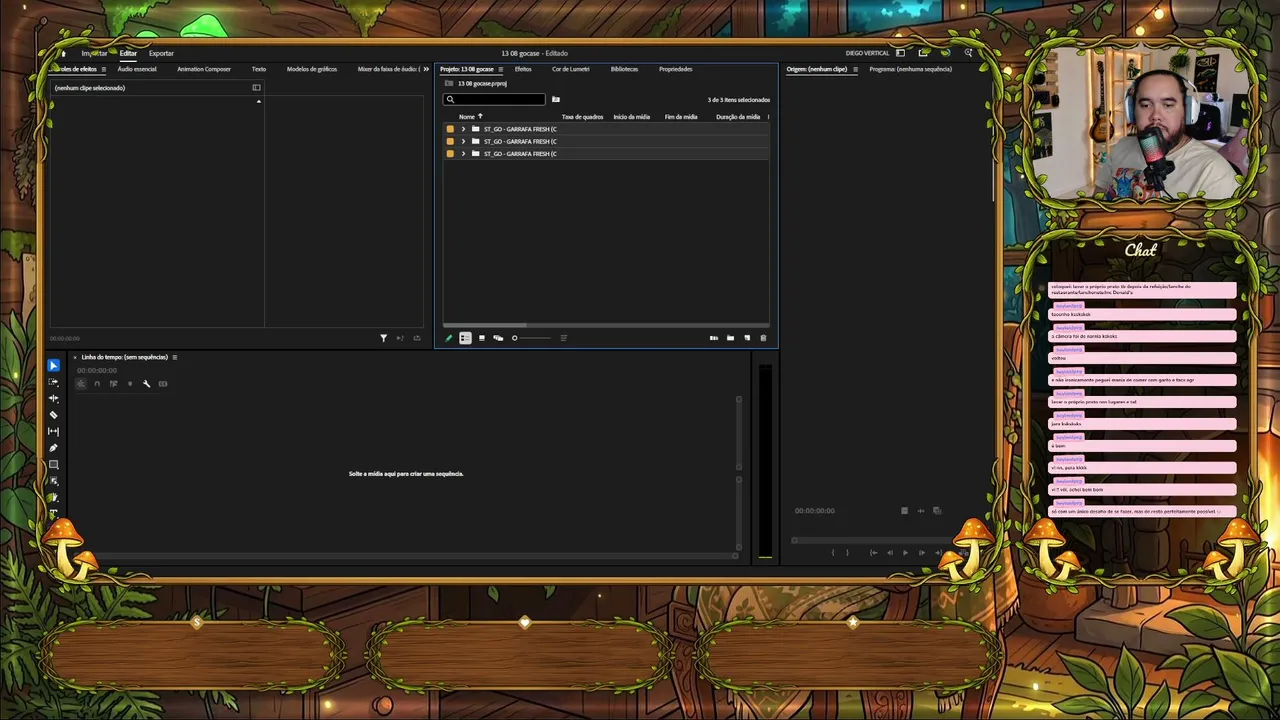
Task: Expand the third ST_GO - GARRAFA FRESH bin
Action: coord(463,153)
